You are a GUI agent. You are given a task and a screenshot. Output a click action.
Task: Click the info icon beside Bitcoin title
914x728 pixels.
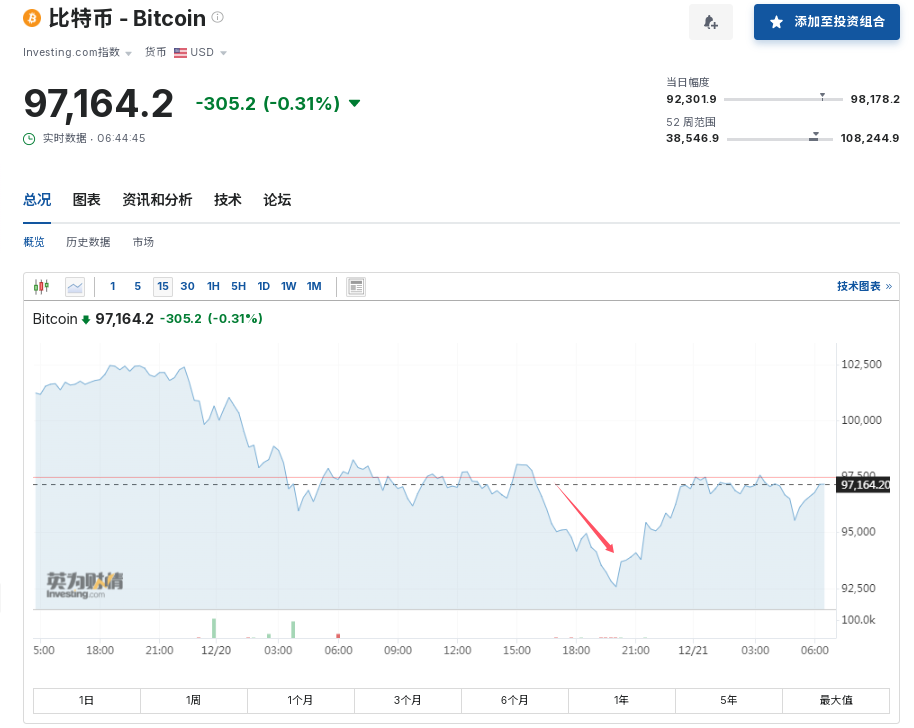pyautogui.click(x=218, y=18)
